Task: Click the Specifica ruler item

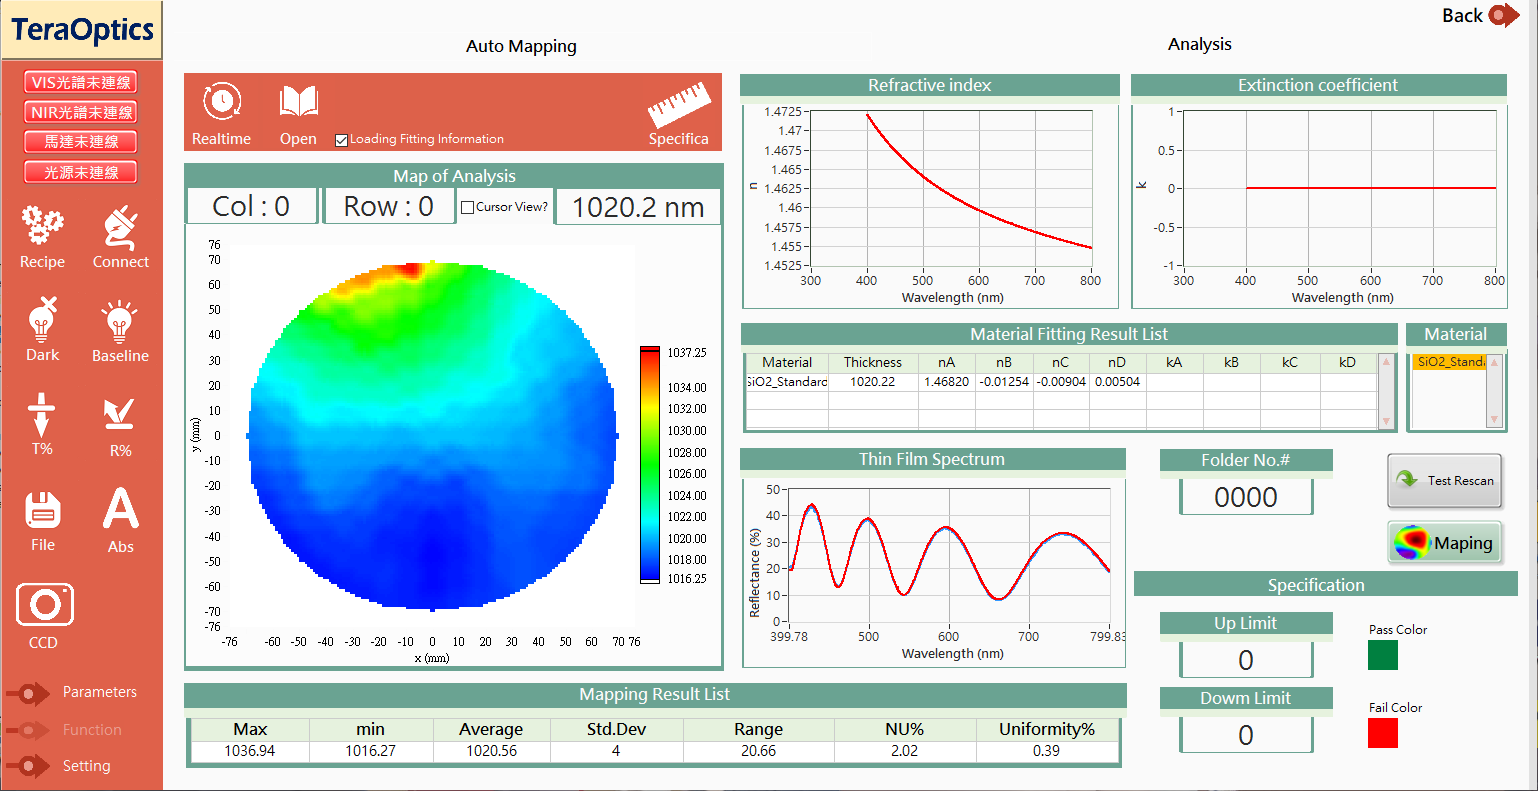Action: tap(678, 105)
